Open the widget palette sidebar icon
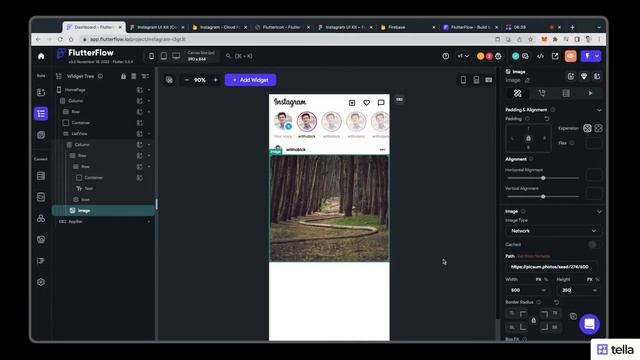The width and height of the screenshot is (640, 360). 41,92
